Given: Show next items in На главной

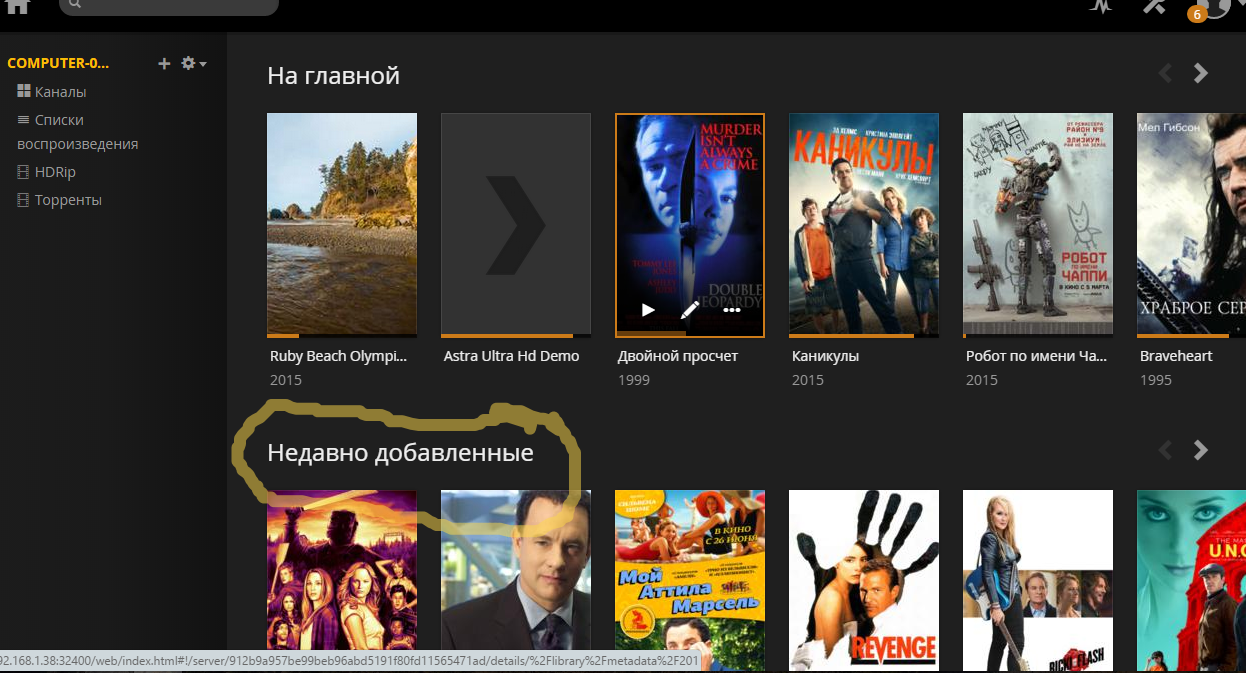Looking at the screenshot, I should click(1201, 73).
